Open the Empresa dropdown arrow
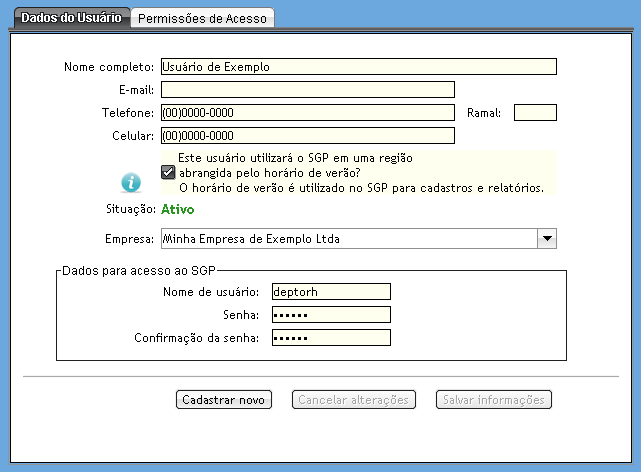Viewport: 641px width, 472px height. click(x=546, y=239)
